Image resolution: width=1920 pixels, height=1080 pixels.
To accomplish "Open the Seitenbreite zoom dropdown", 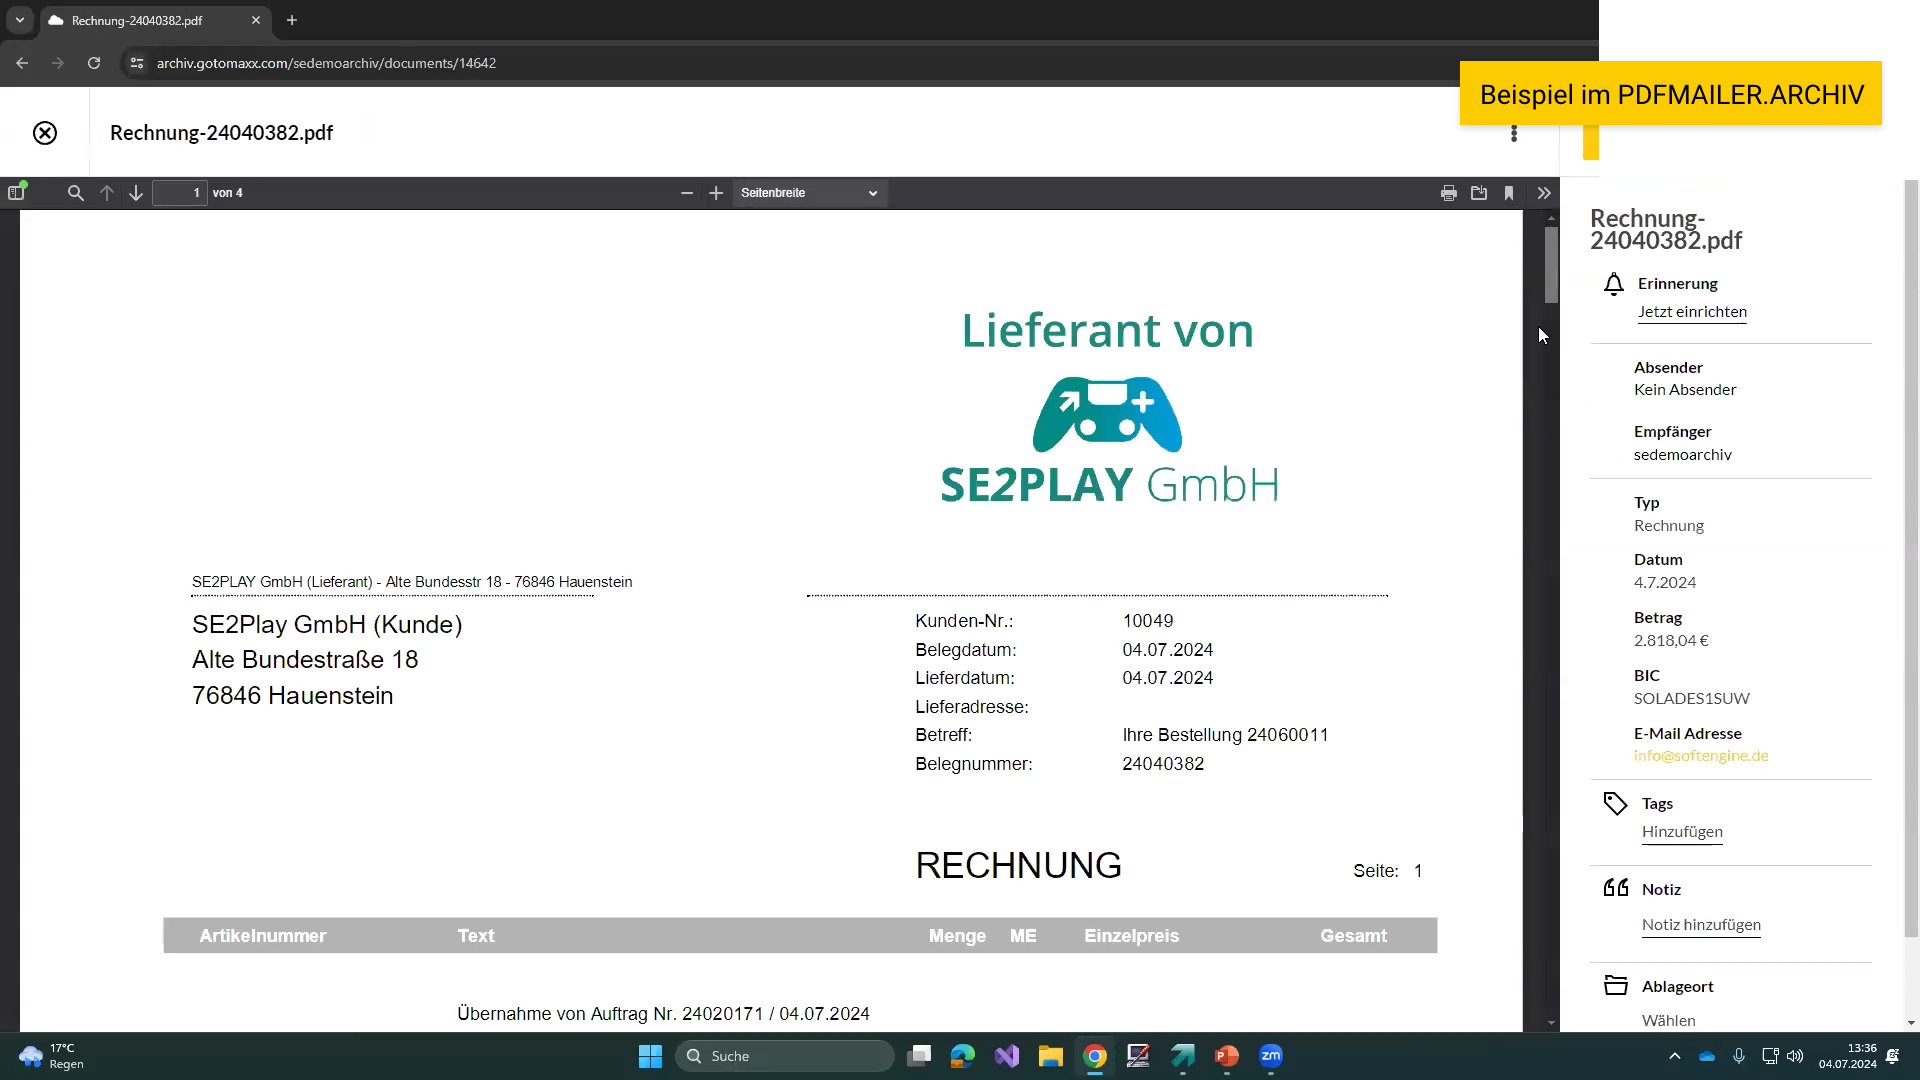I will point(809,193).
